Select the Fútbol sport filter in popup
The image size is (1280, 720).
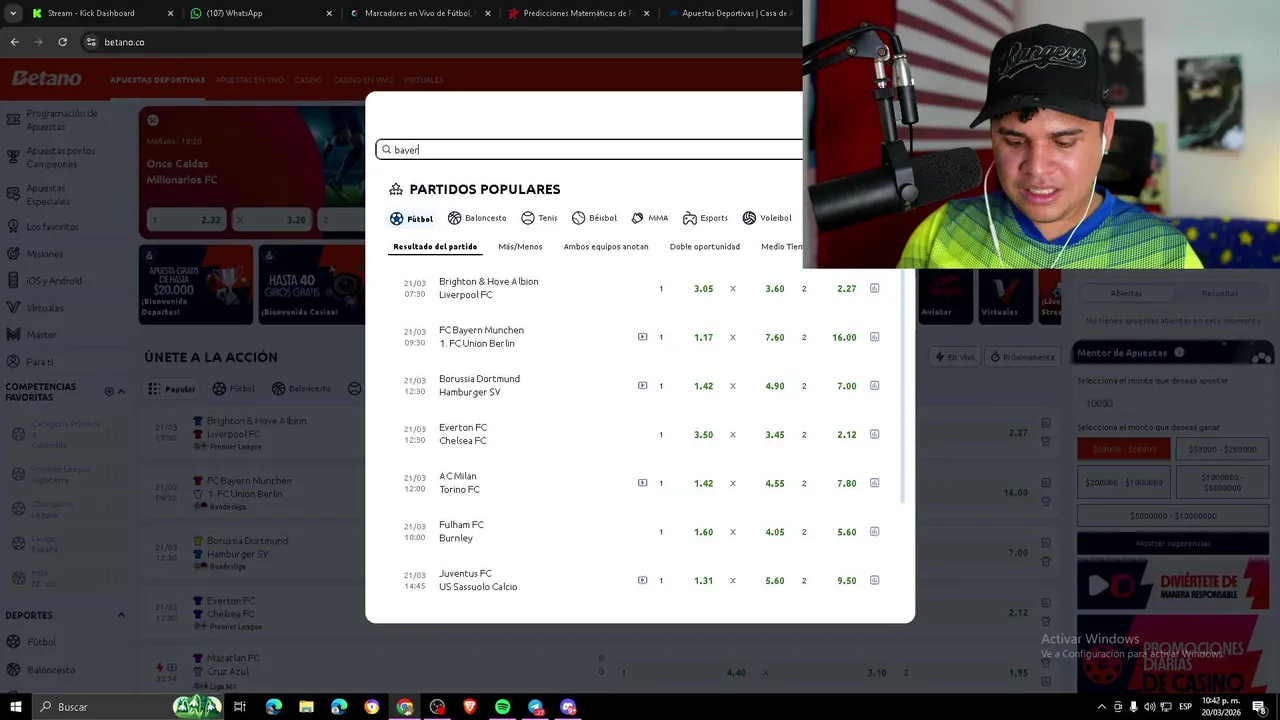point(411,218)
